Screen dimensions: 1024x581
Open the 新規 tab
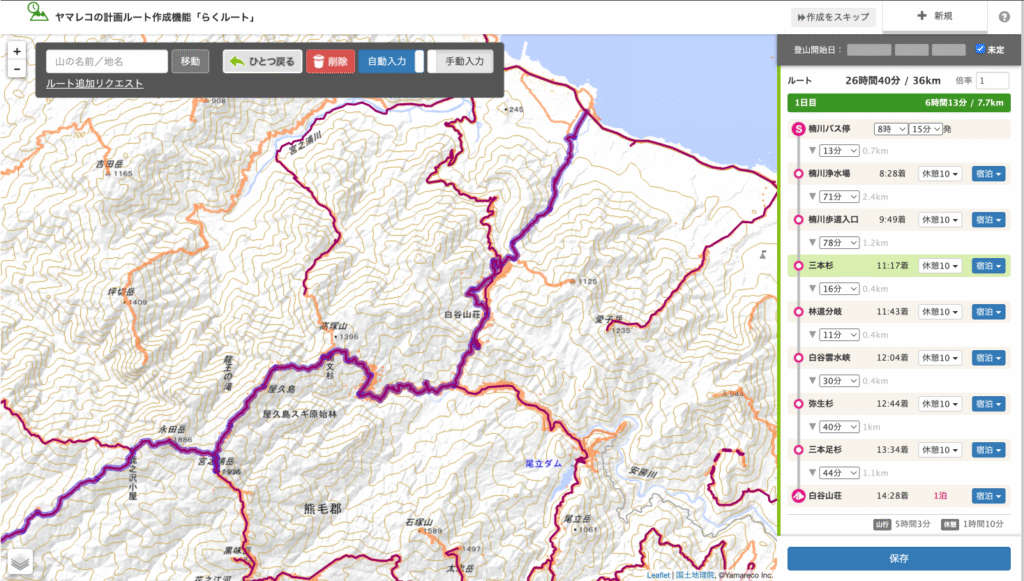pos(935,16)
